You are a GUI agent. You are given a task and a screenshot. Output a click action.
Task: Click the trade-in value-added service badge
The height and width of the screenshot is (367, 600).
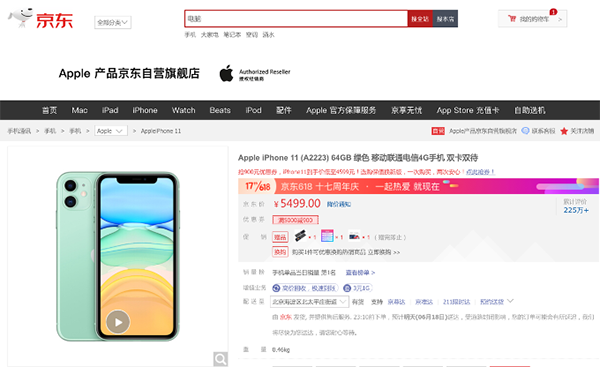point(305,288)
